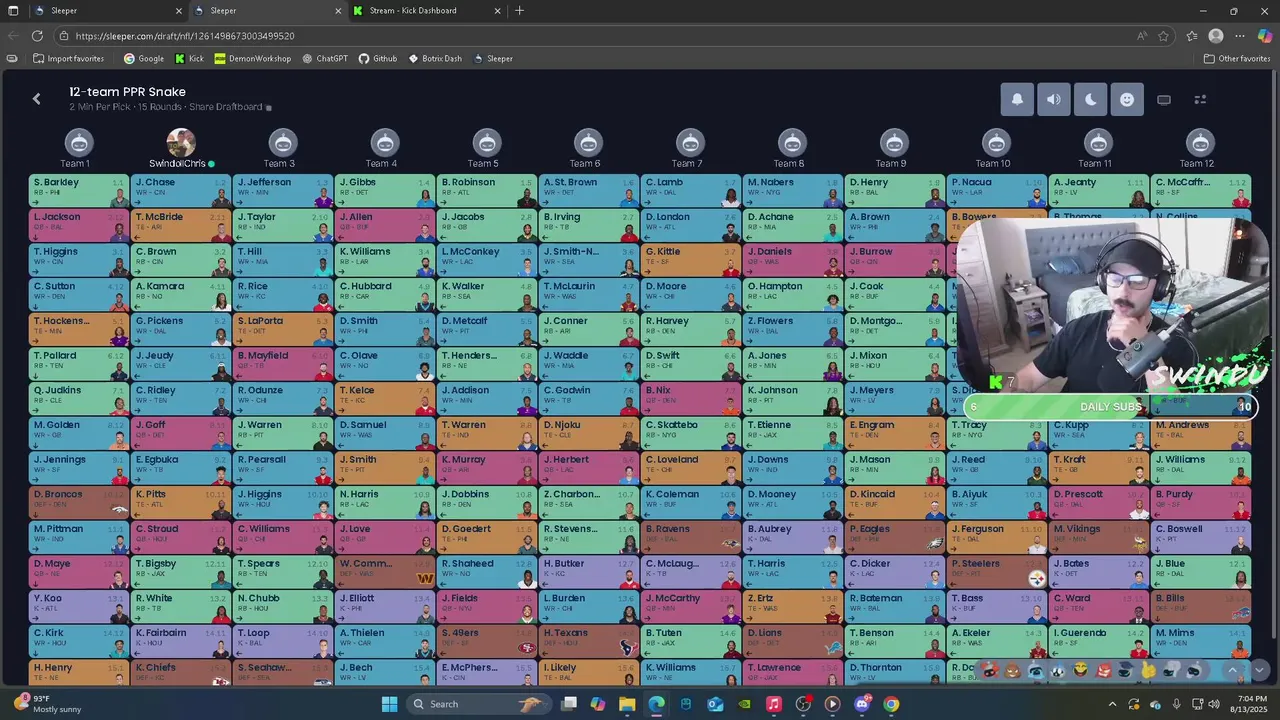Click the taskbar Search box
This screenshot has height=720, width=1280.
(x=480, y=704)
